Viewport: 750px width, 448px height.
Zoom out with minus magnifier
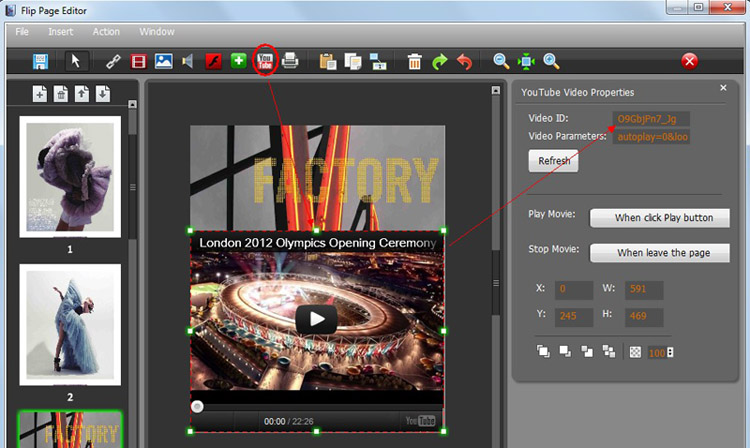(x=501, y=61)
